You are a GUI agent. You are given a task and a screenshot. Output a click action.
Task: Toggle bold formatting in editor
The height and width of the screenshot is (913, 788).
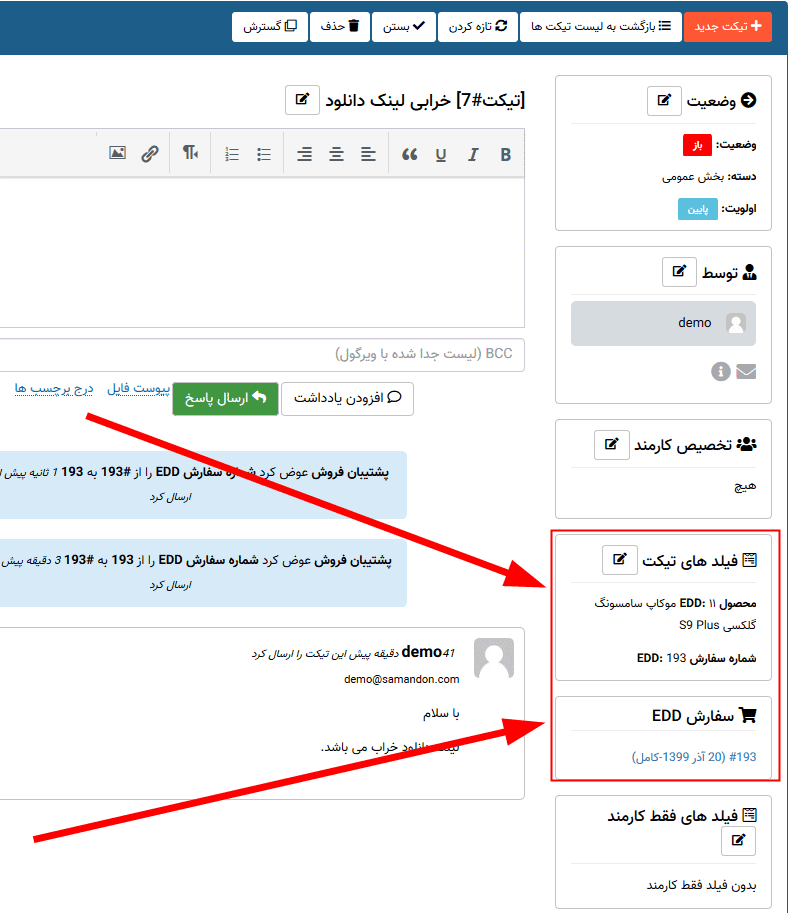pyautogui.click(x=505, y=154)
